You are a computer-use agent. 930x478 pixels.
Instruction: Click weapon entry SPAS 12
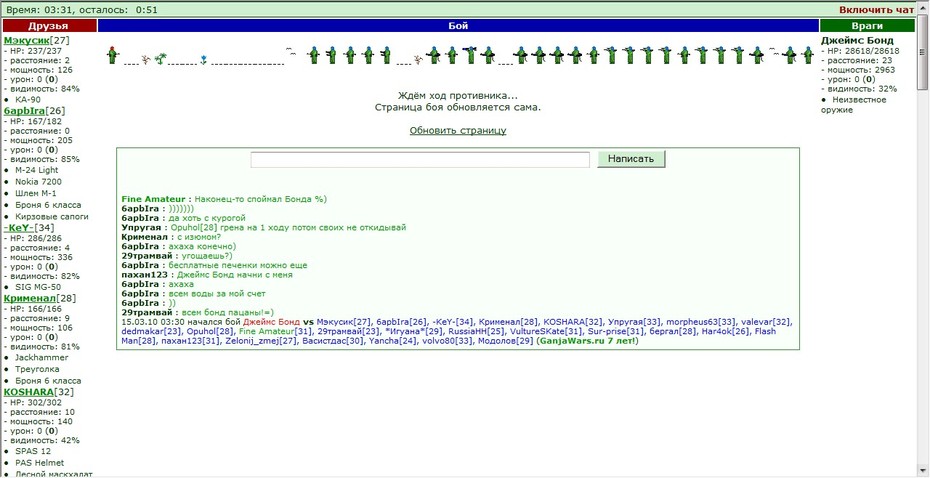coord(33,451)
